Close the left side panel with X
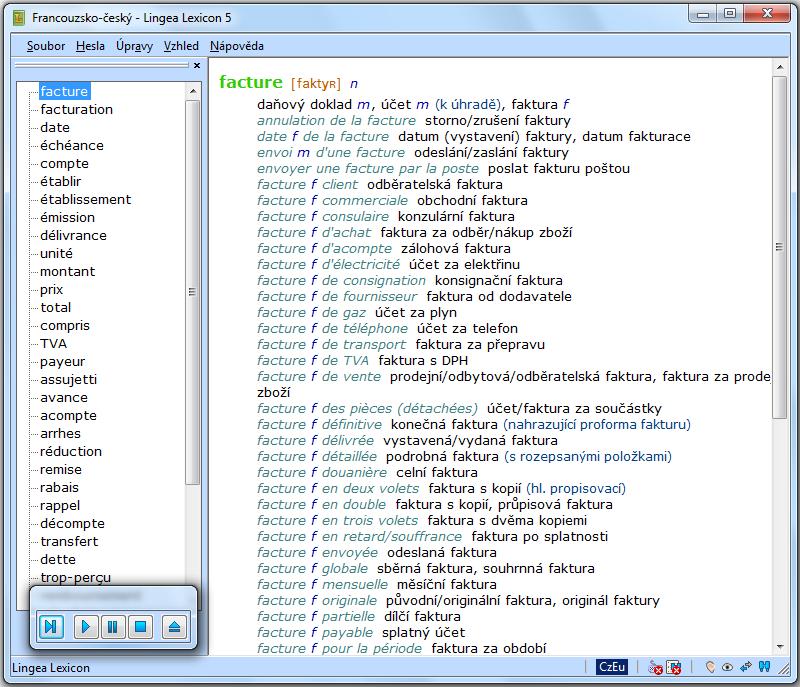The height and width of the screenshot is (687, 800). [x=197, y=65]
